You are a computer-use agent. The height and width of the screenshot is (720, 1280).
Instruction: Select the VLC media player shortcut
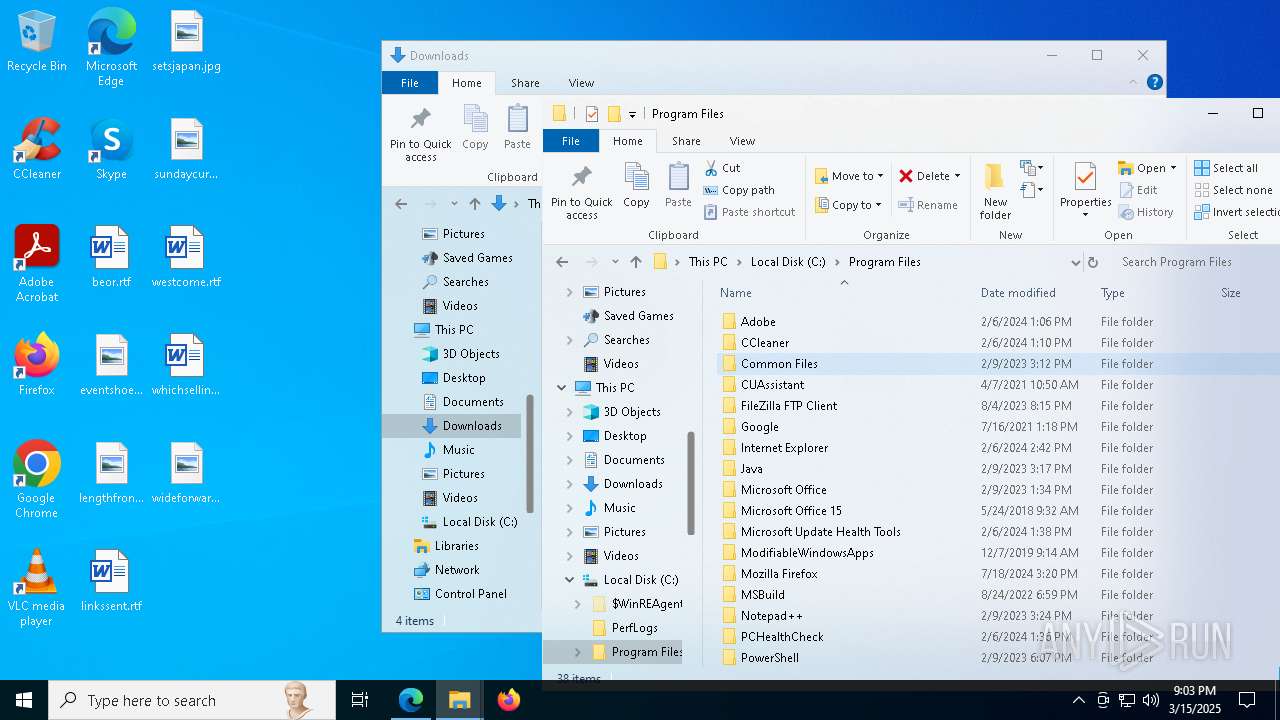coord(37,588)
